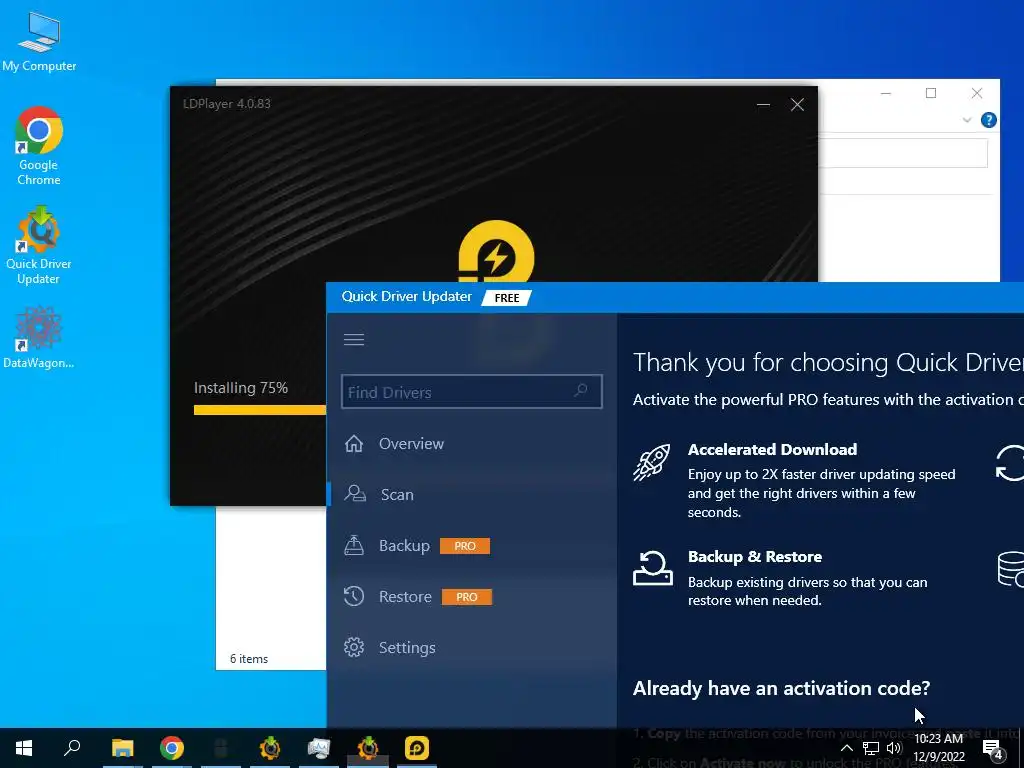Screen dimensions: 1024x768
Task: Click the '6 items' status text in Explorer
Action: click(249, 659)
